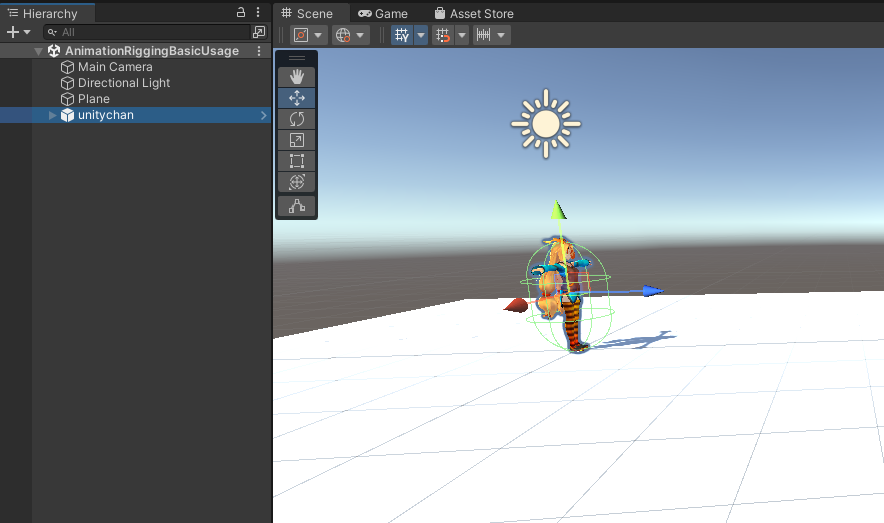Open the grid axis dropdown arrow
This screenshot has width=884, height=523.
pos(421,35)
